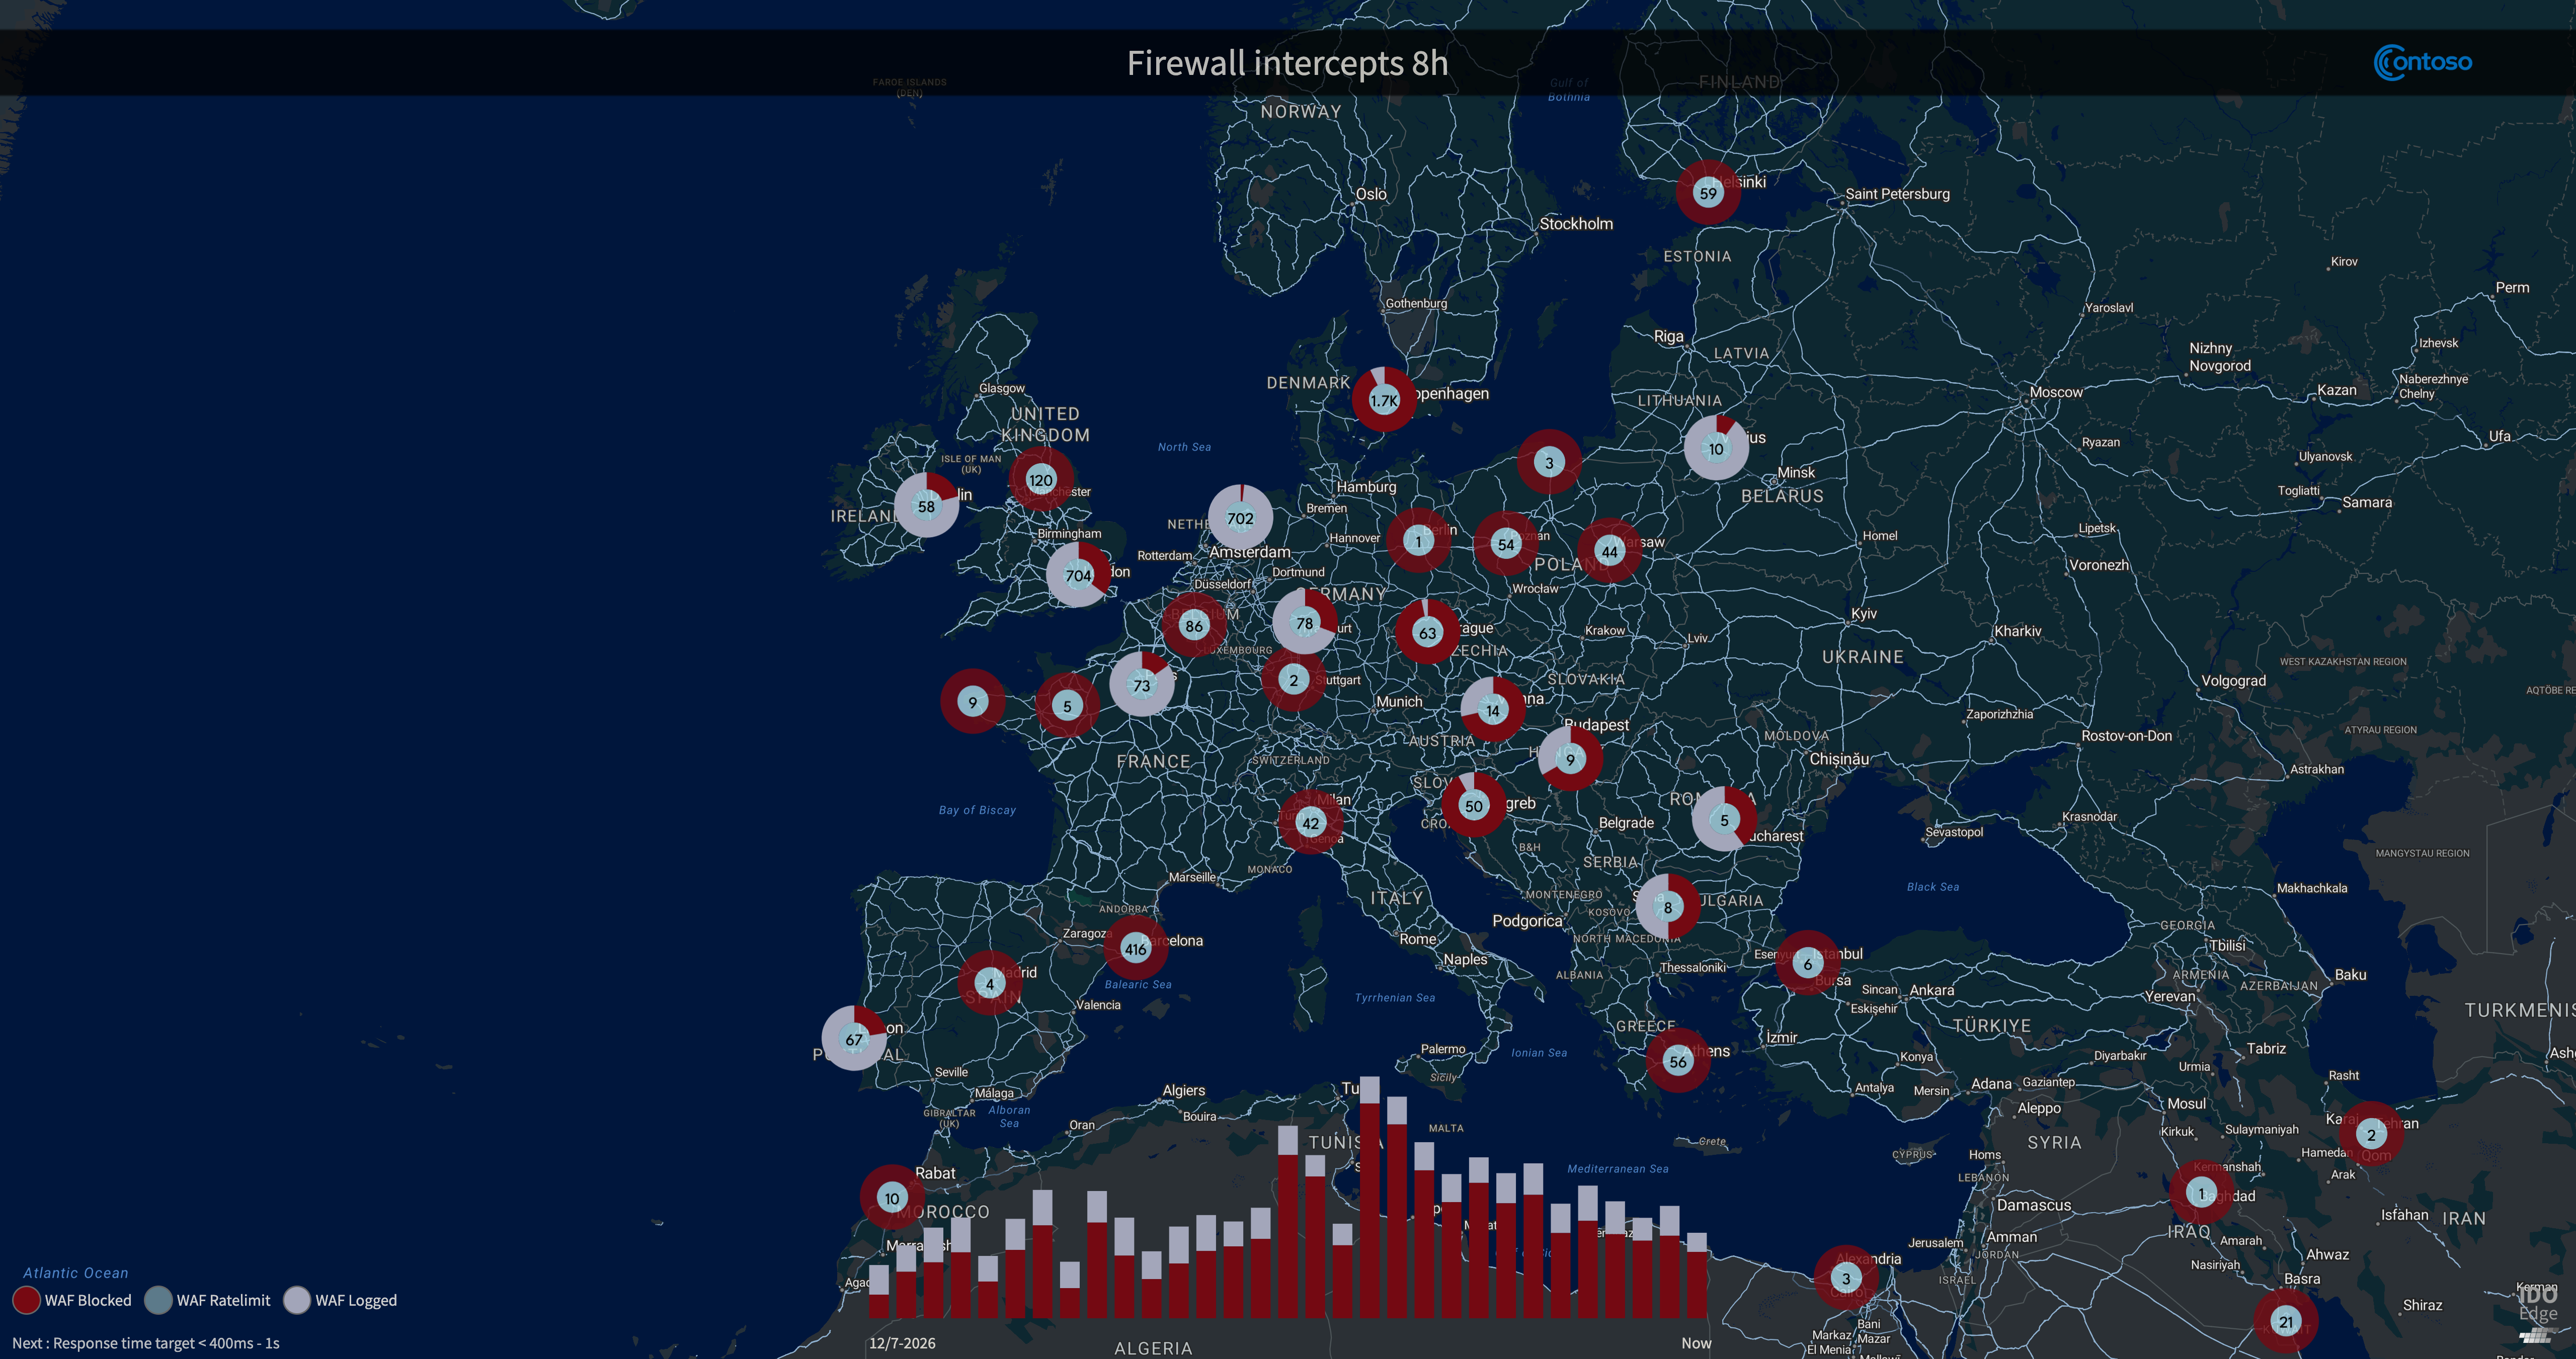Select the 1 cluster marker at Baghdad
The image size is (2576, 1359).
pos(2201,1193)
